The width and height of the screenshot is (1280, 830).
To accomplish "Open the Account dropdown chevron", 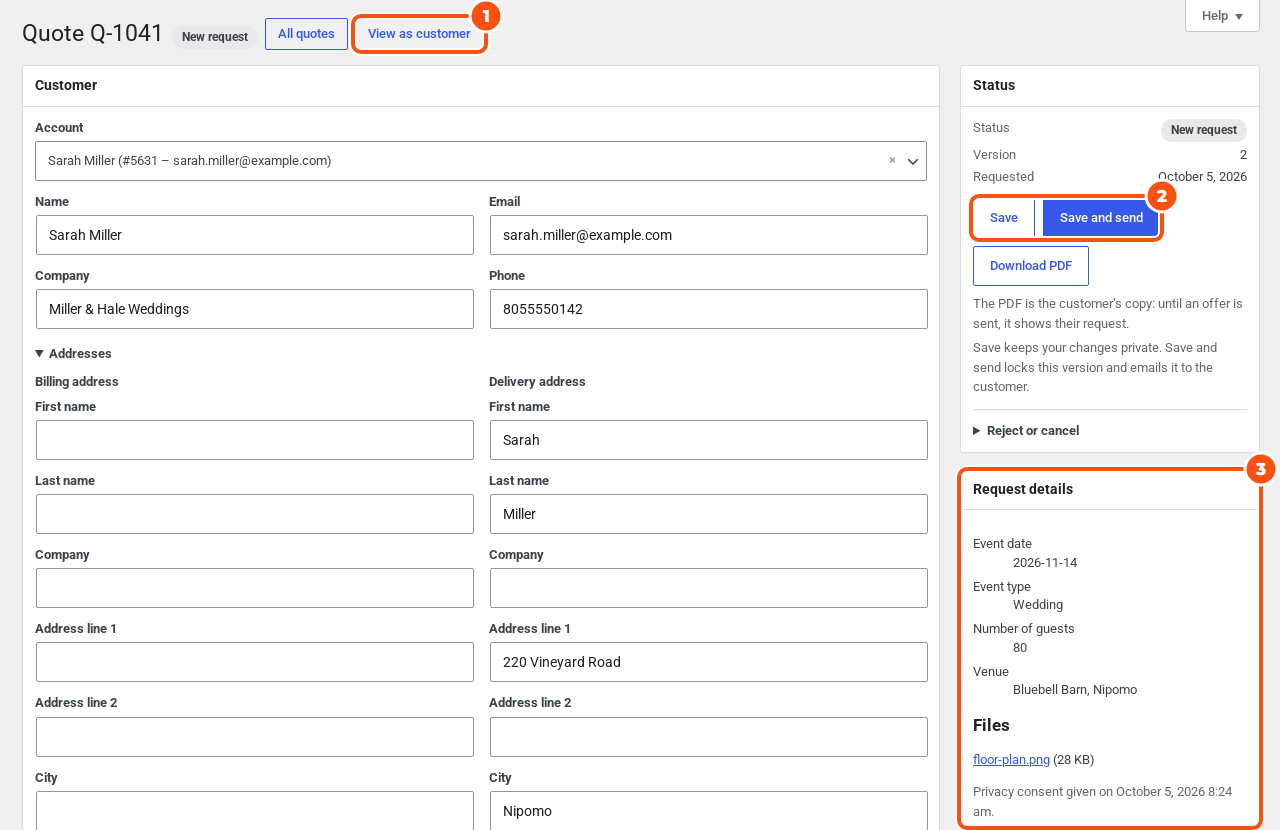I will click(x=913, y=161).
